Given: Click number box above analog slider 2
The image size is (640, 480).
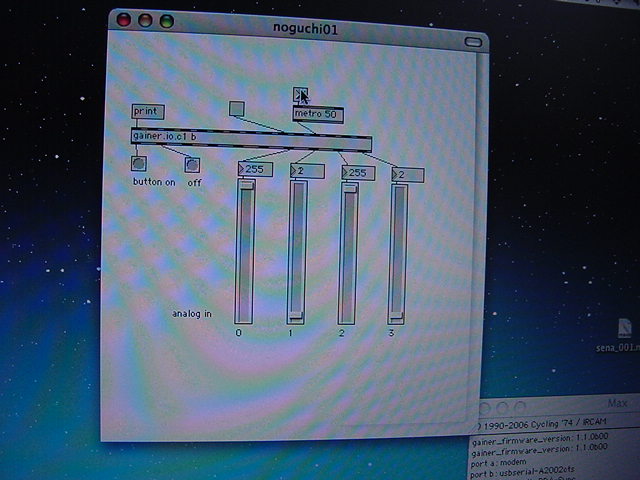Looking at the screenshot, I should click(358, 173).
